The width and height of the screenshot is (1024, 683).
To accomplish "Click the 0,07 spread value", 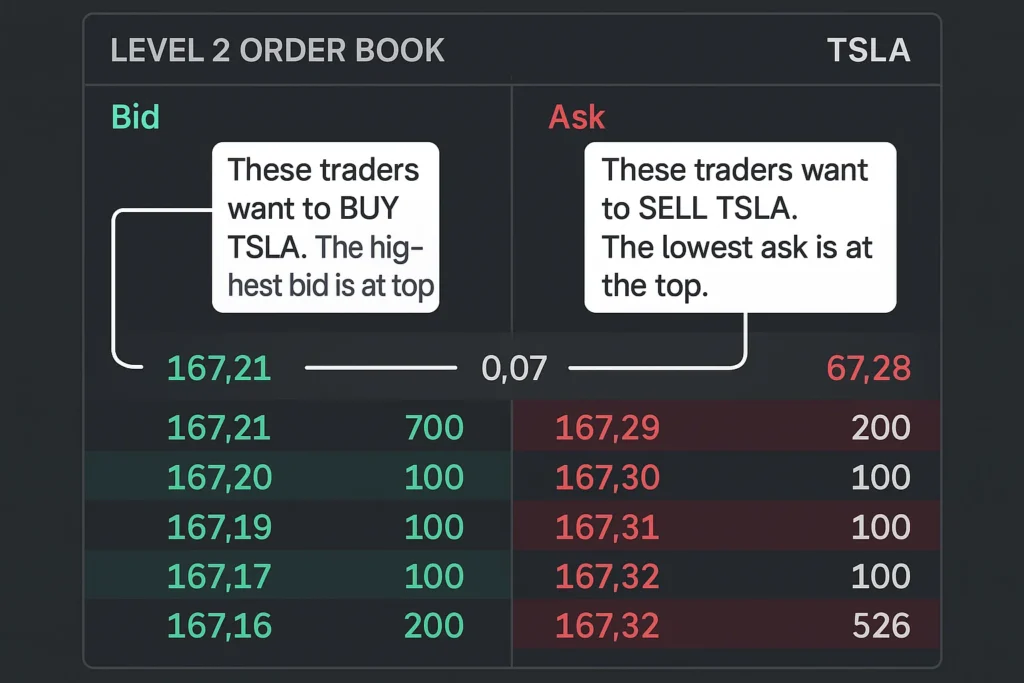I will click(x=514, y=368).
